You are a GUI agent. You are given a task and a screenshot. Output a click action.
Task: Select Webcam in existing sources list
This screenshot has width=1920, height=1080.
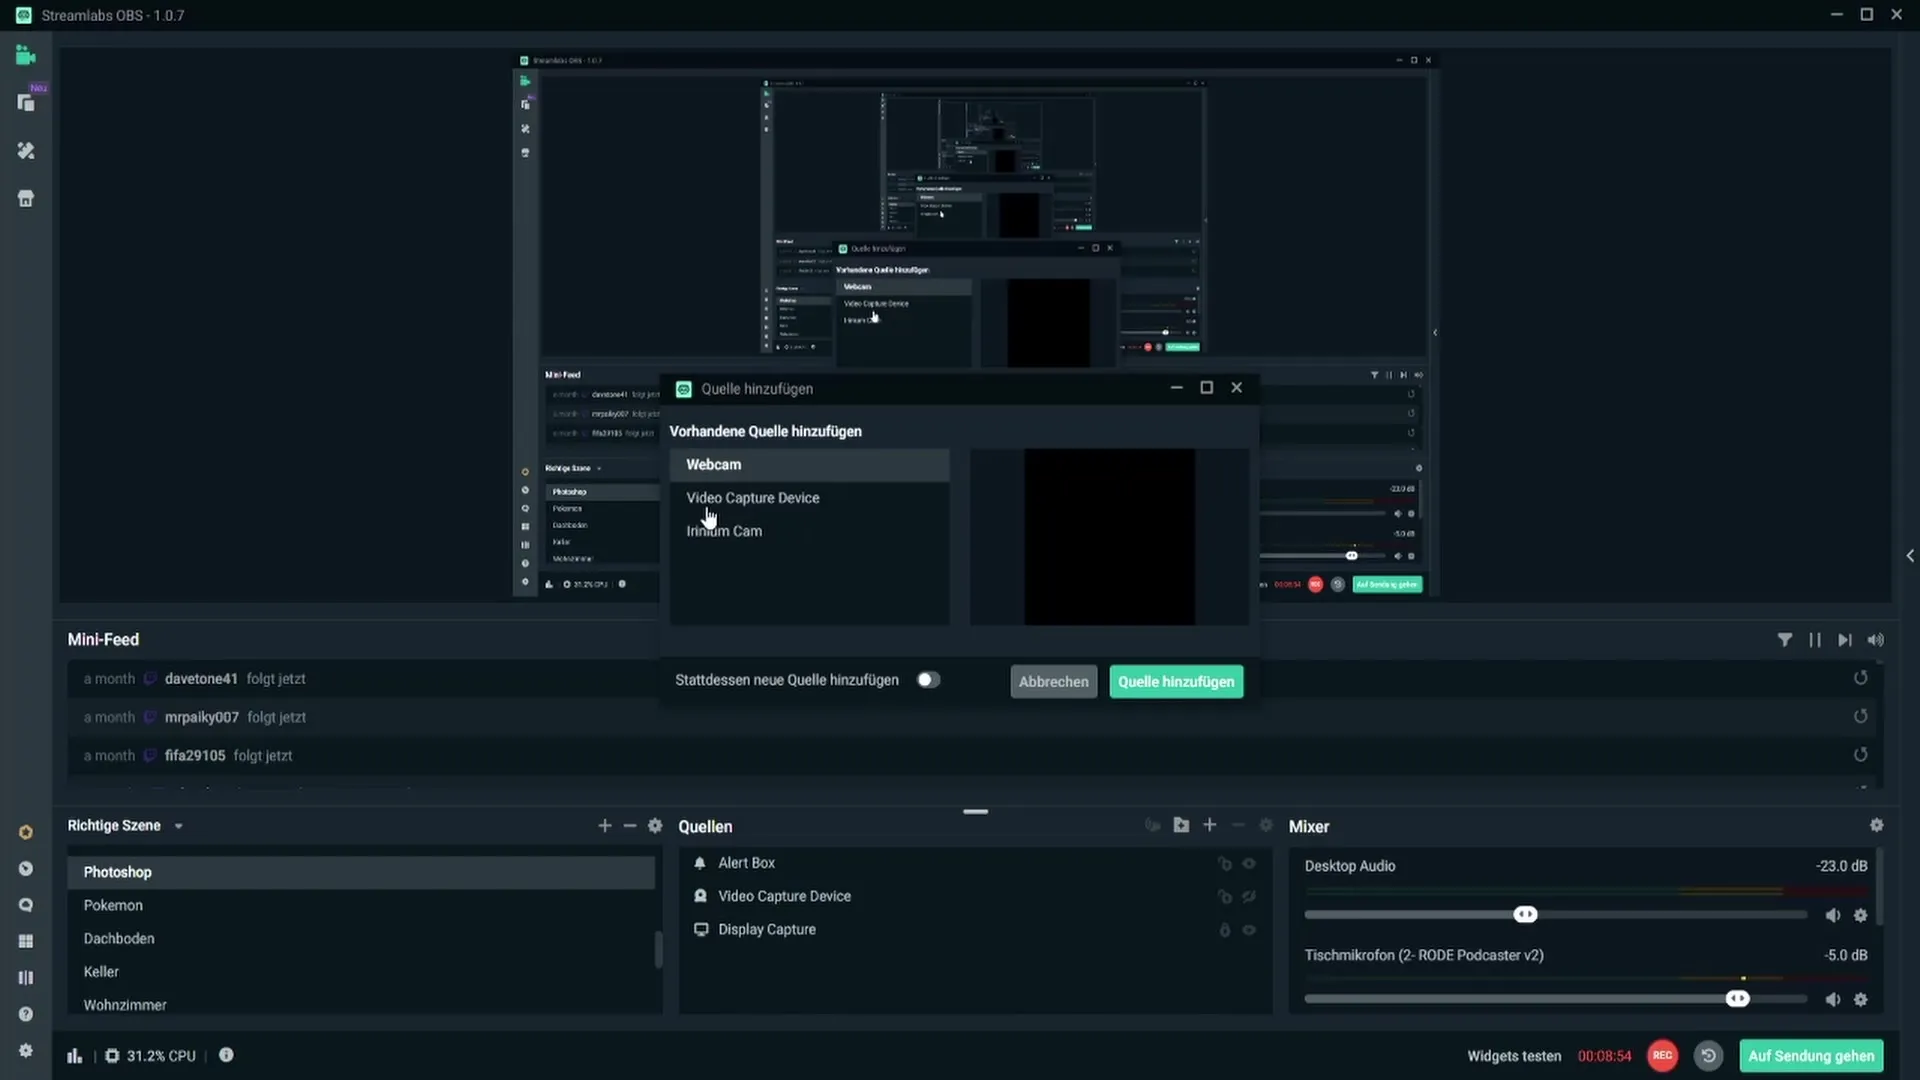809,465
